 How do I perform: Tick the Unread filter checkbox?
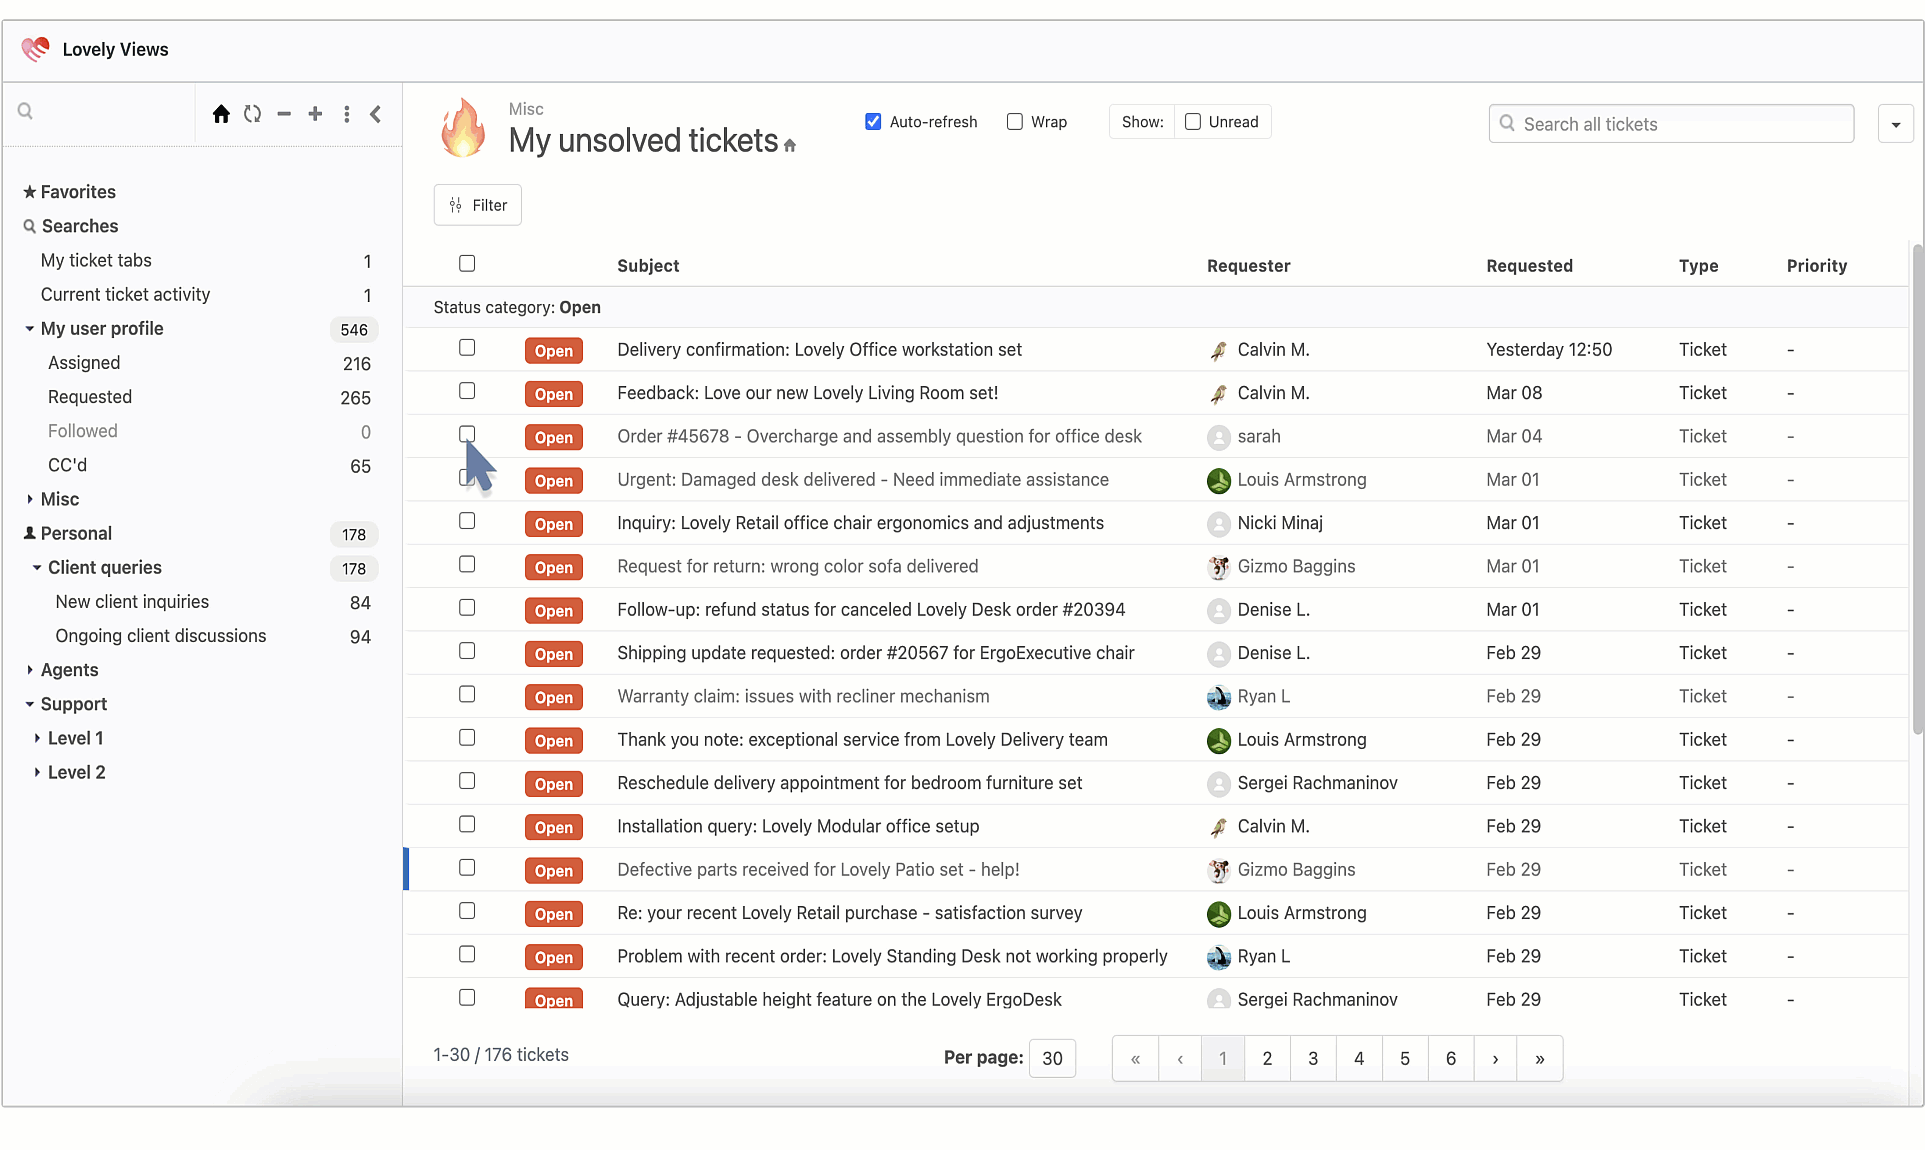coord(1193,122)
